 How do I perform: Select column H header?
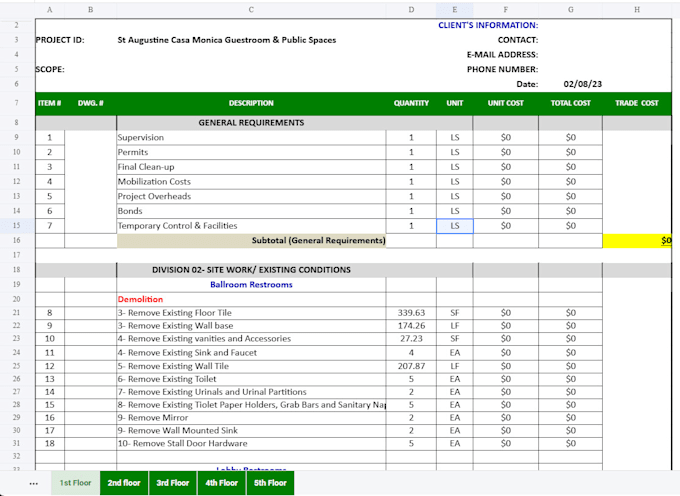pyautogui.click(x=637, y=10)
